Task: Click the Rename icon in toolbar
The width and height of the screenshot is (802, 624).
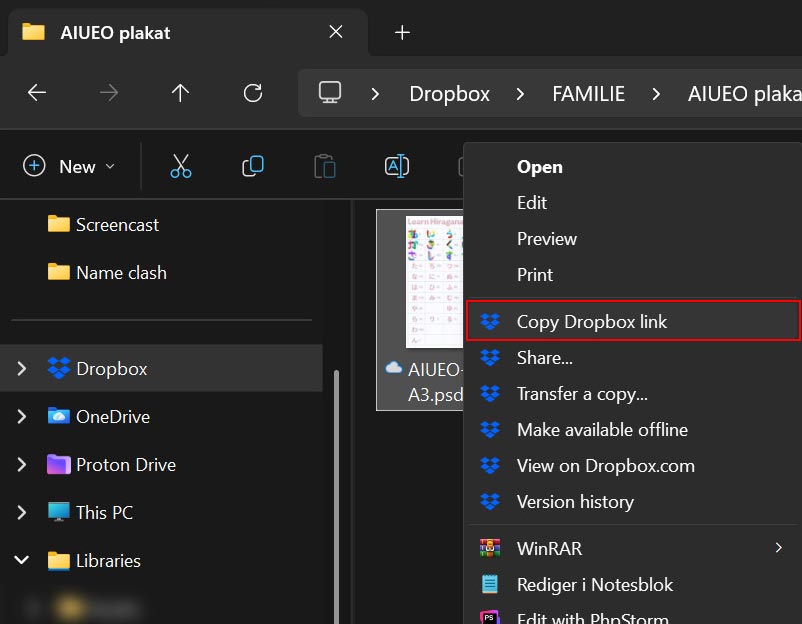Action: (x=397, y=166)
